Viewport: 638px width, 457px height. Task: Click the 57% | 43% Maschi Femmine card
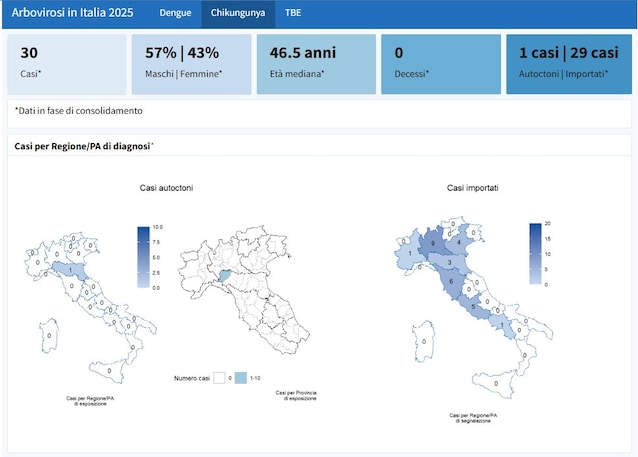[x=192, y=64]
